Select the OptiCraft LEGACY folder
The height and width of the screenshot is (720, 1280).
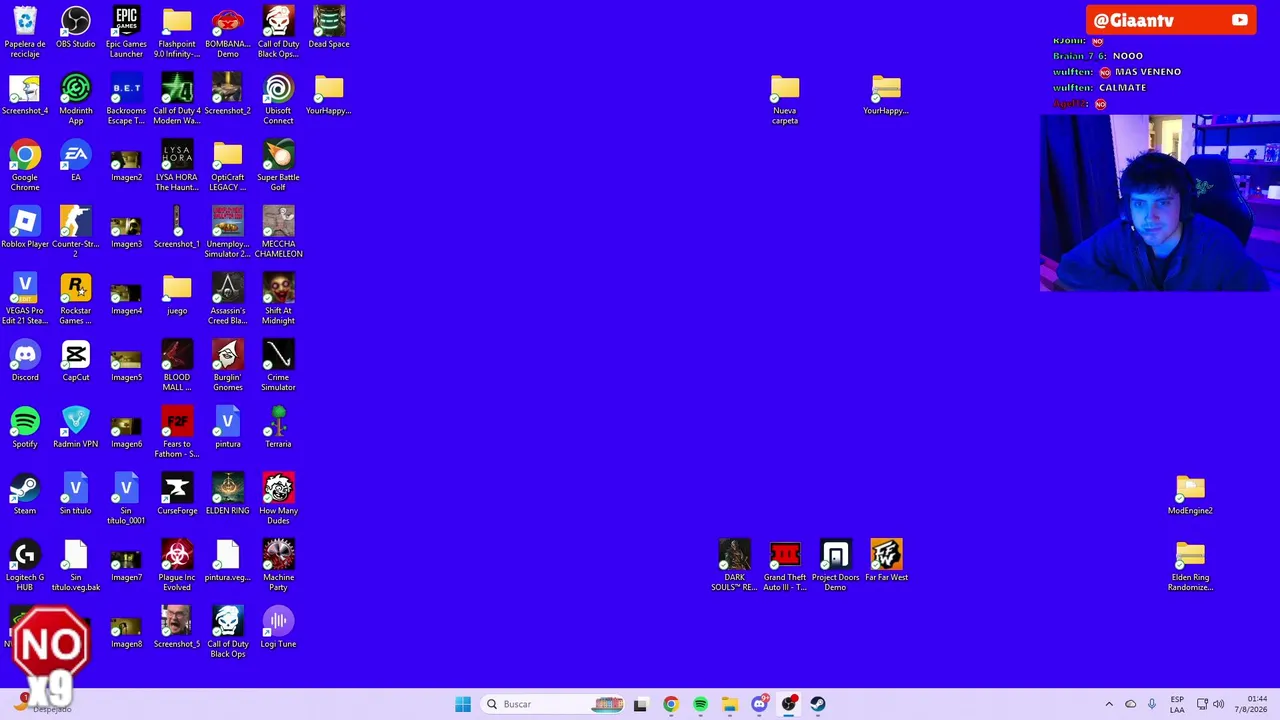(228, 166)
